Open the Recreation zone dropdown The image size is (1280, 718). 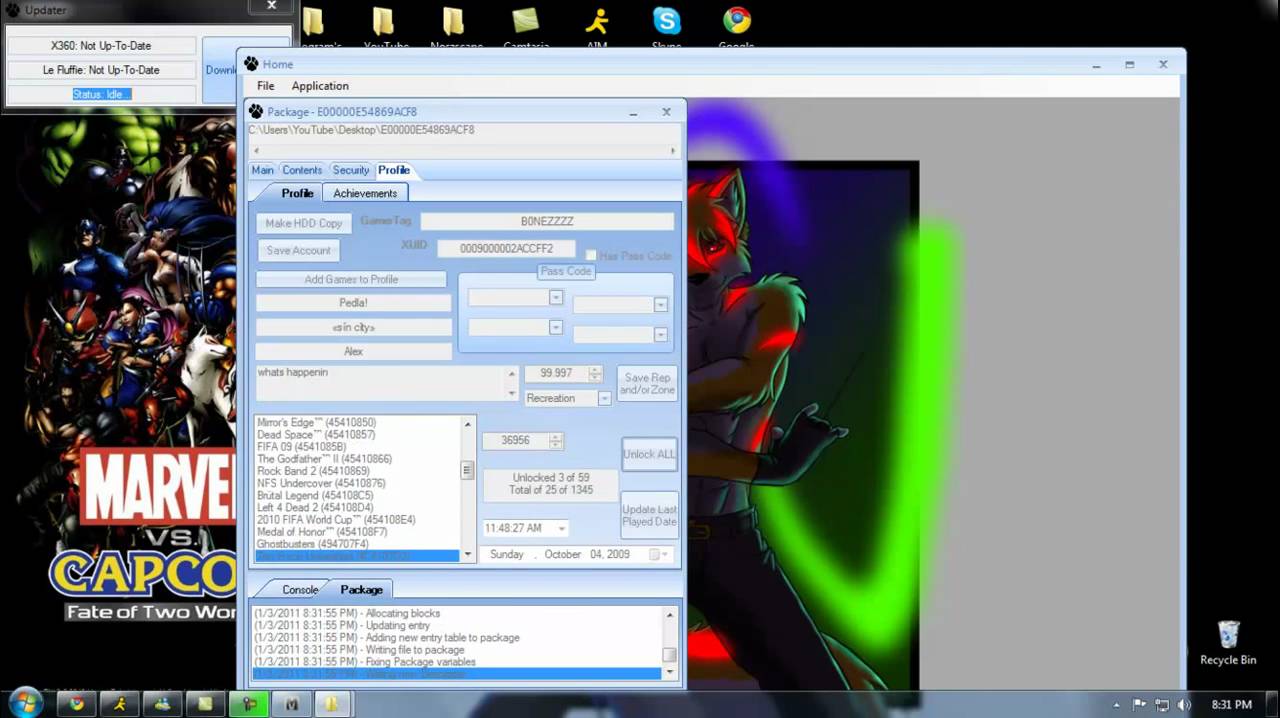(604, 398)
